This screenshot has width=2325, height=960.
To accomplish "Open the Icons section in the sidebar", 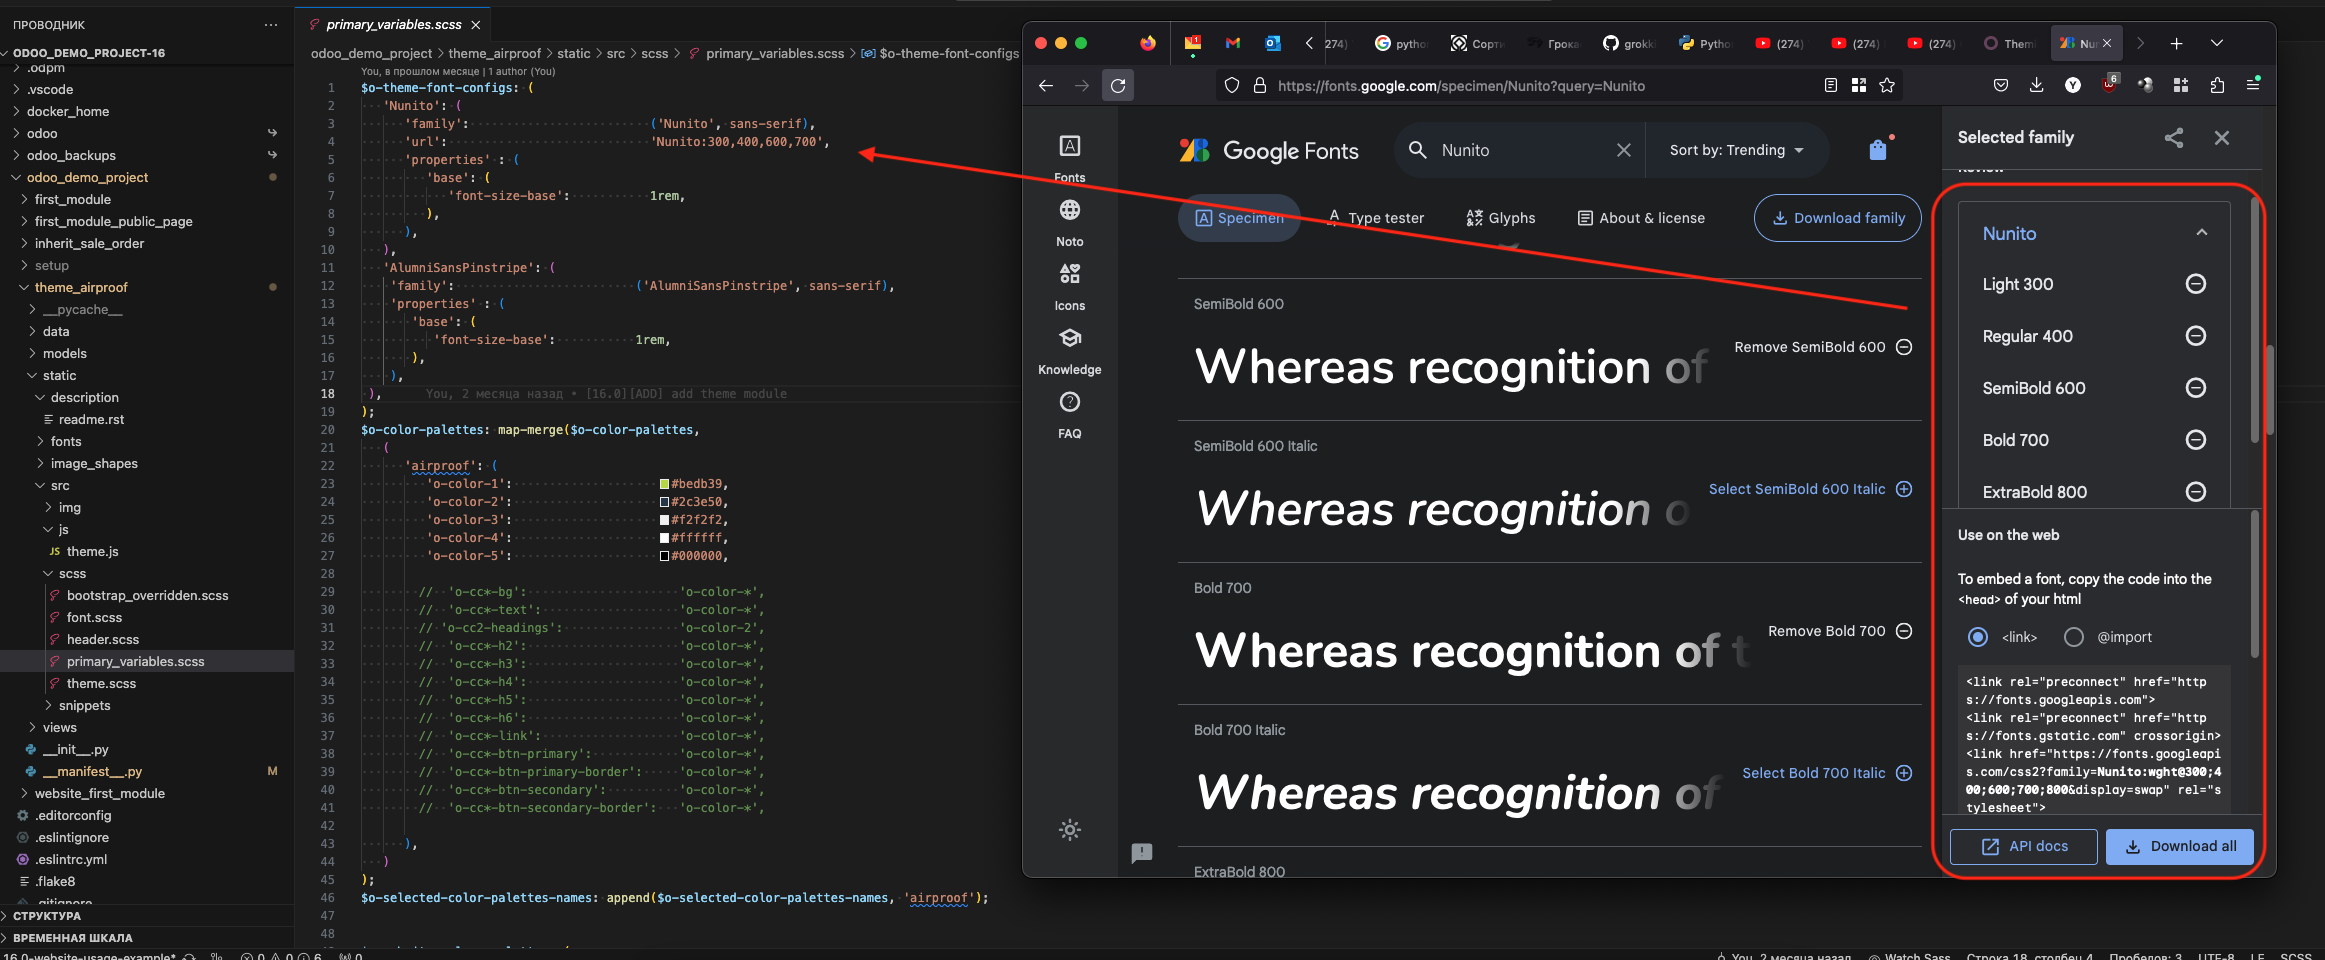I will (x=1069, y=286).
